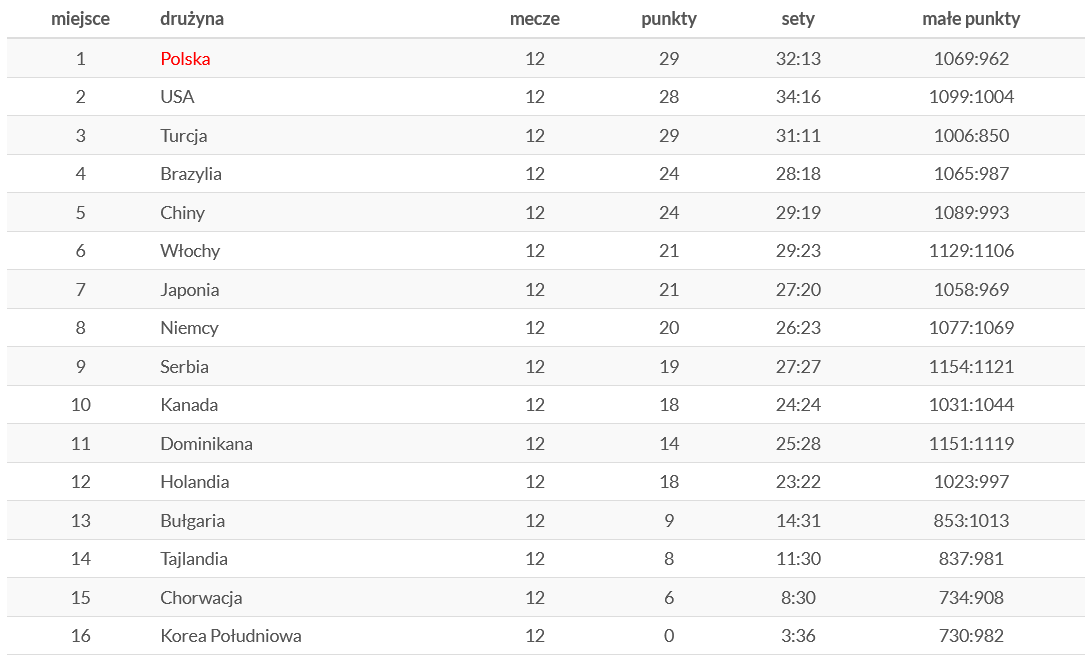Image resolution: width=1086 pixels, height=657 pixels.
Task: Click the 'drużyna' column header
Action: (x=192, y=19)
